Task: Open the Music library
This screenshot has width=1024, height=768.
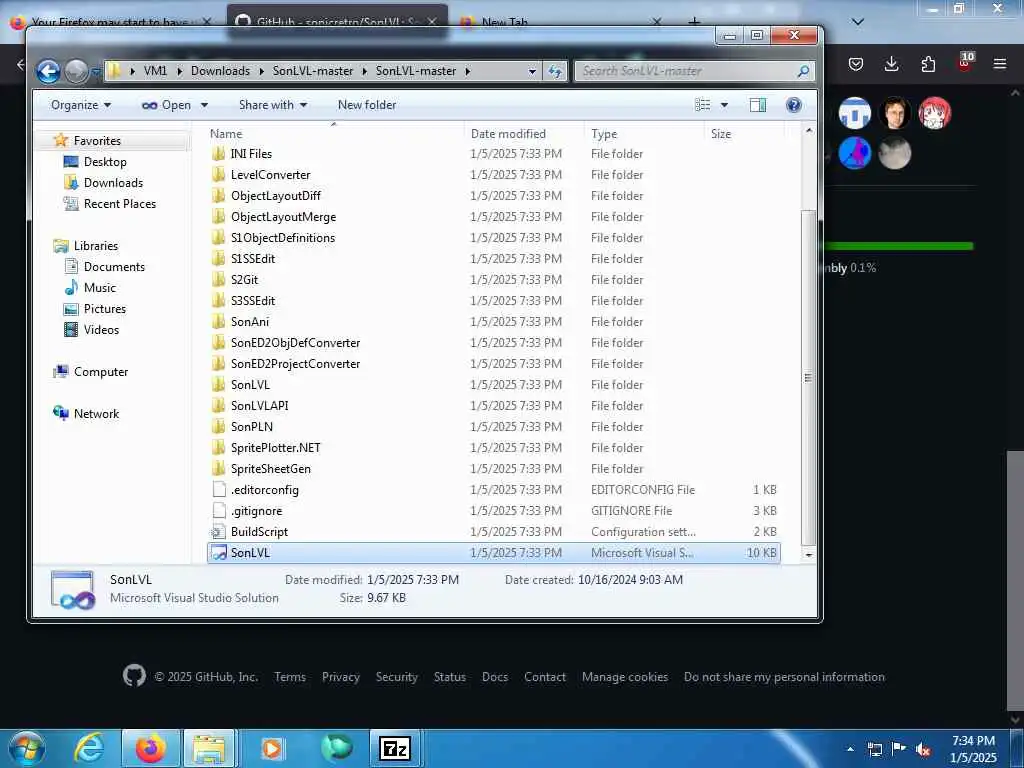Action: [99, 287]
